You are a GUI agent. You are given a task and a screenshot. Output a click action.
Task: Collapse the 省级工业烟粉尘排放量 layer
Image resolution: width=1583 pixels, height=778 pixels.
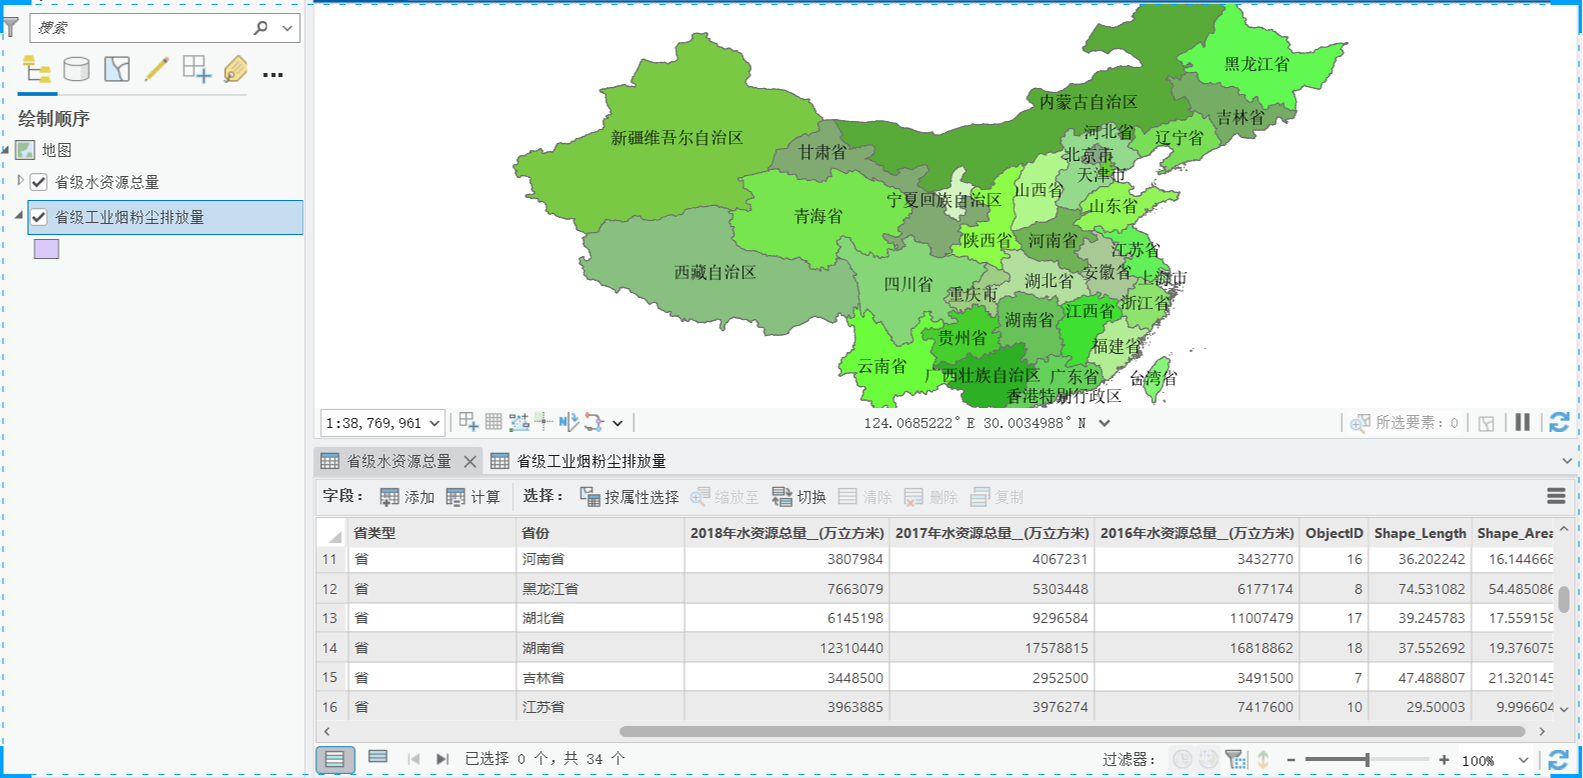click(19, 215)
